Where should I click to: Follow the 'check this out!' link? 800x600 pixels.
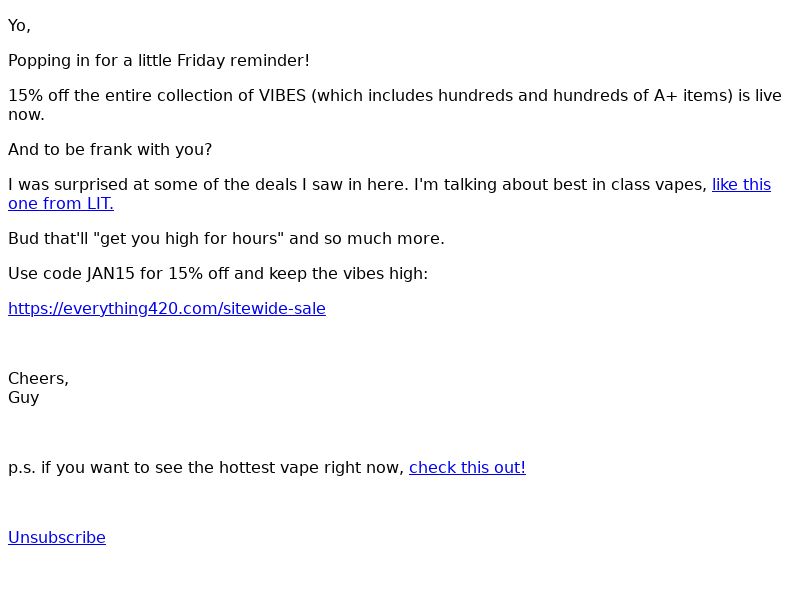[x=467, y=468]
